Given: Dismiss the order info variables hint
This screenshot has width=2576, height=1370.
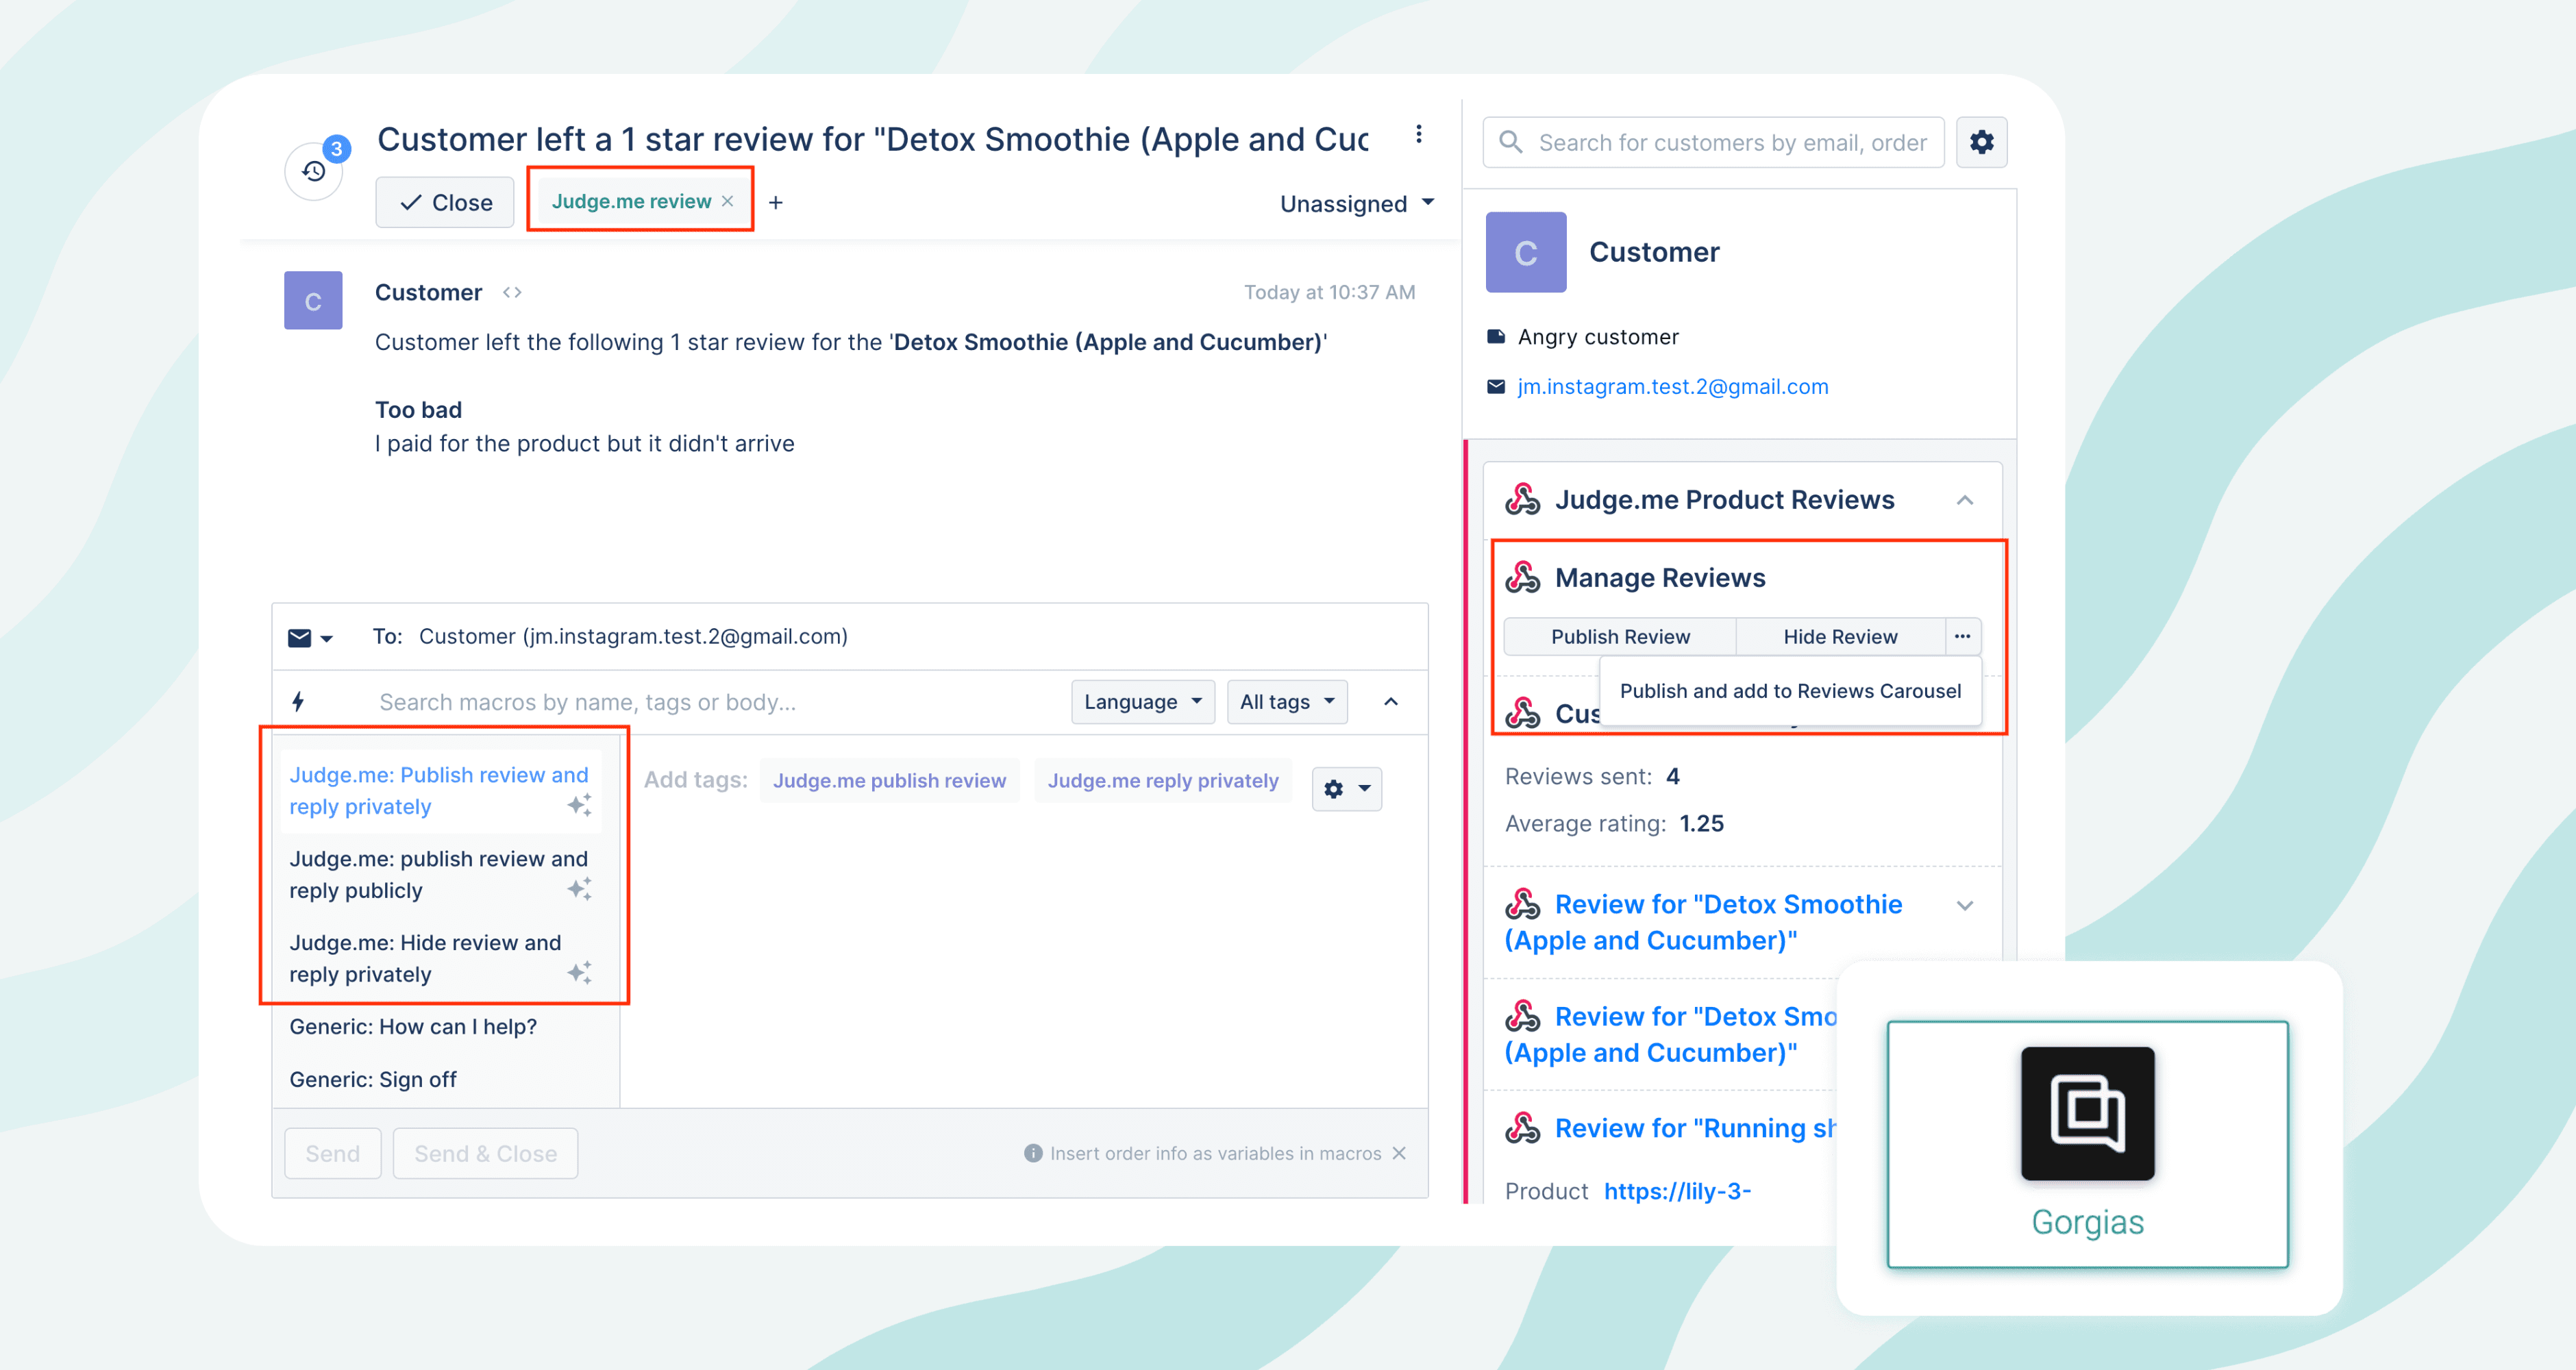Looking at the screenshot, I should pos(1399,1153).
